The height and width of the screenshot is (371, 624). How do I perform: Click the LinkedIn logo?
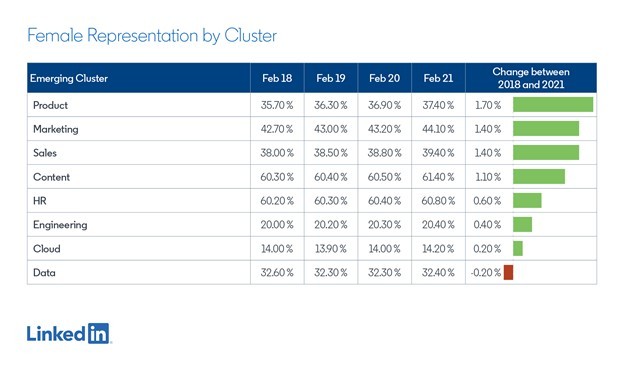(x=69, y=334)
